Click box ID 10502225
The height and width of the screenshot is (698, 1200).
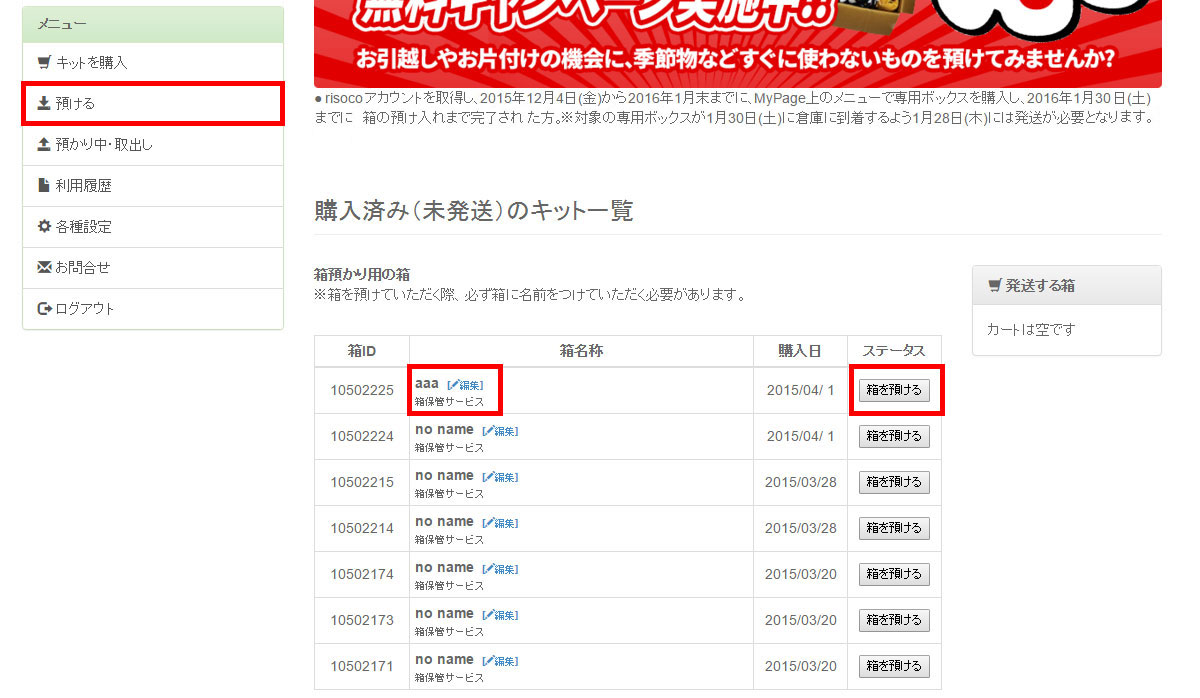(x=362, y=390)
